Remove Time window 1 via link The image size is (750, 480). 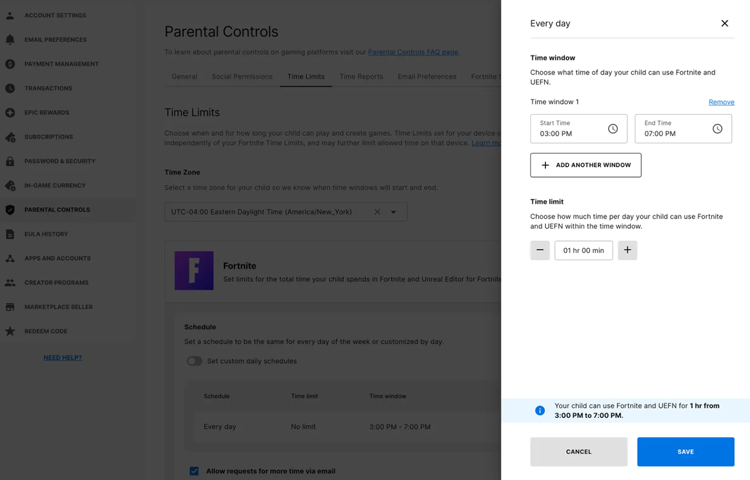point(721,102)
